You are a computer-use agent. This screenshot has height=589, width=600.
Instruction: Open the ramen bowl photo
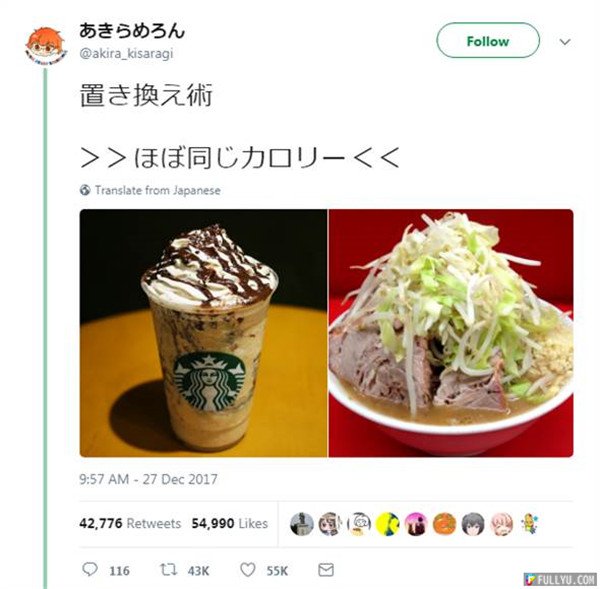click(x=451, y=333)
